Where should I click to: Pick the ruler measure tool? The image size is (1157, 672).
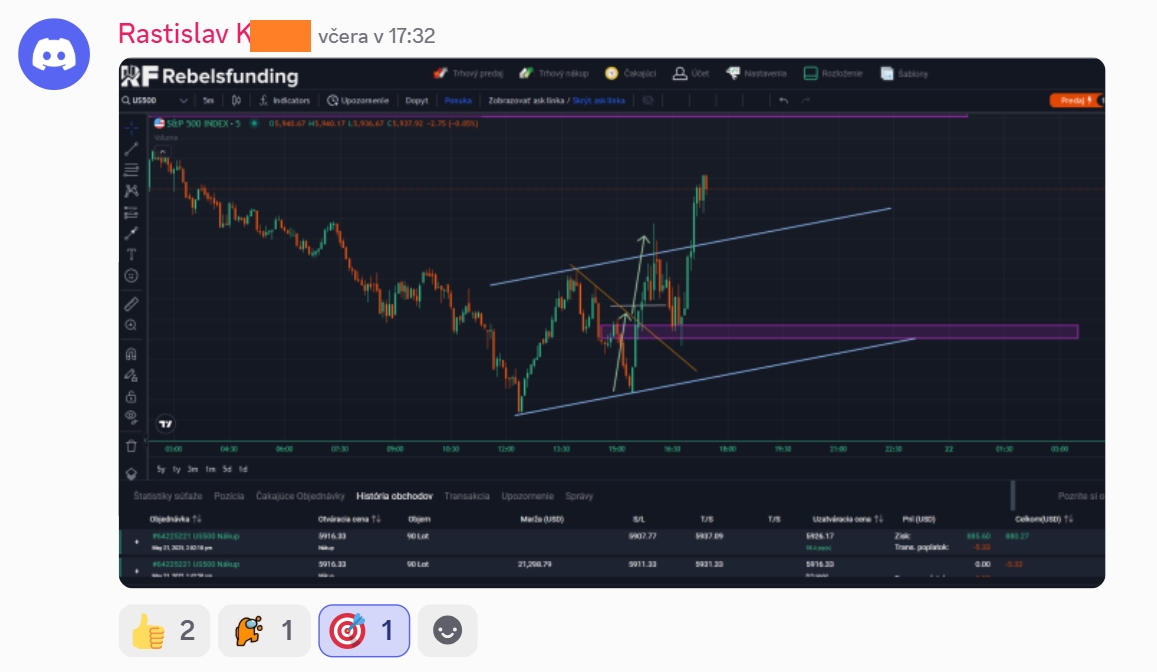131,303
